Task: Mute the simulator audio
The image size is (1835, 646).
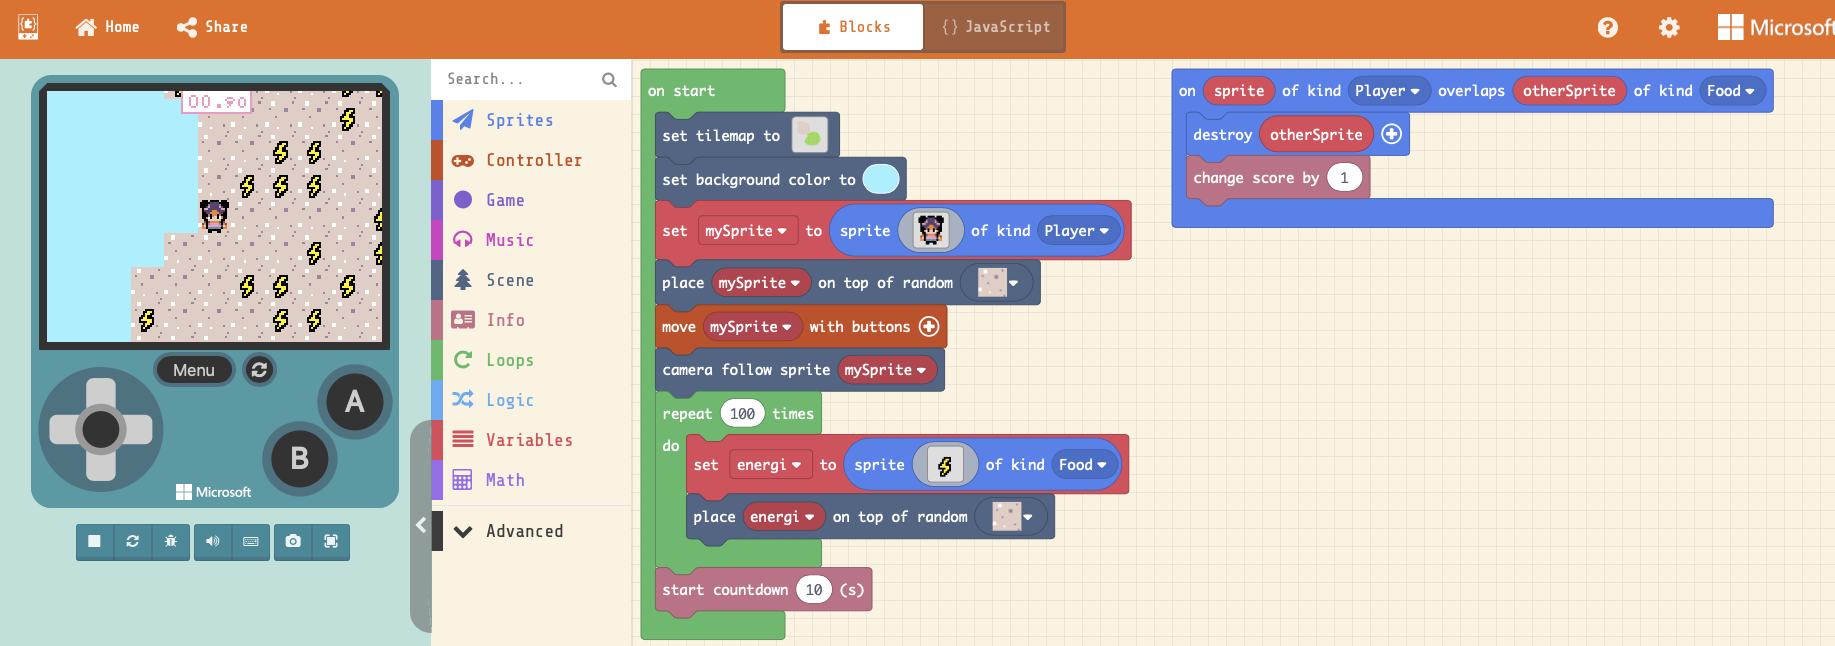Action: (213, 541)
